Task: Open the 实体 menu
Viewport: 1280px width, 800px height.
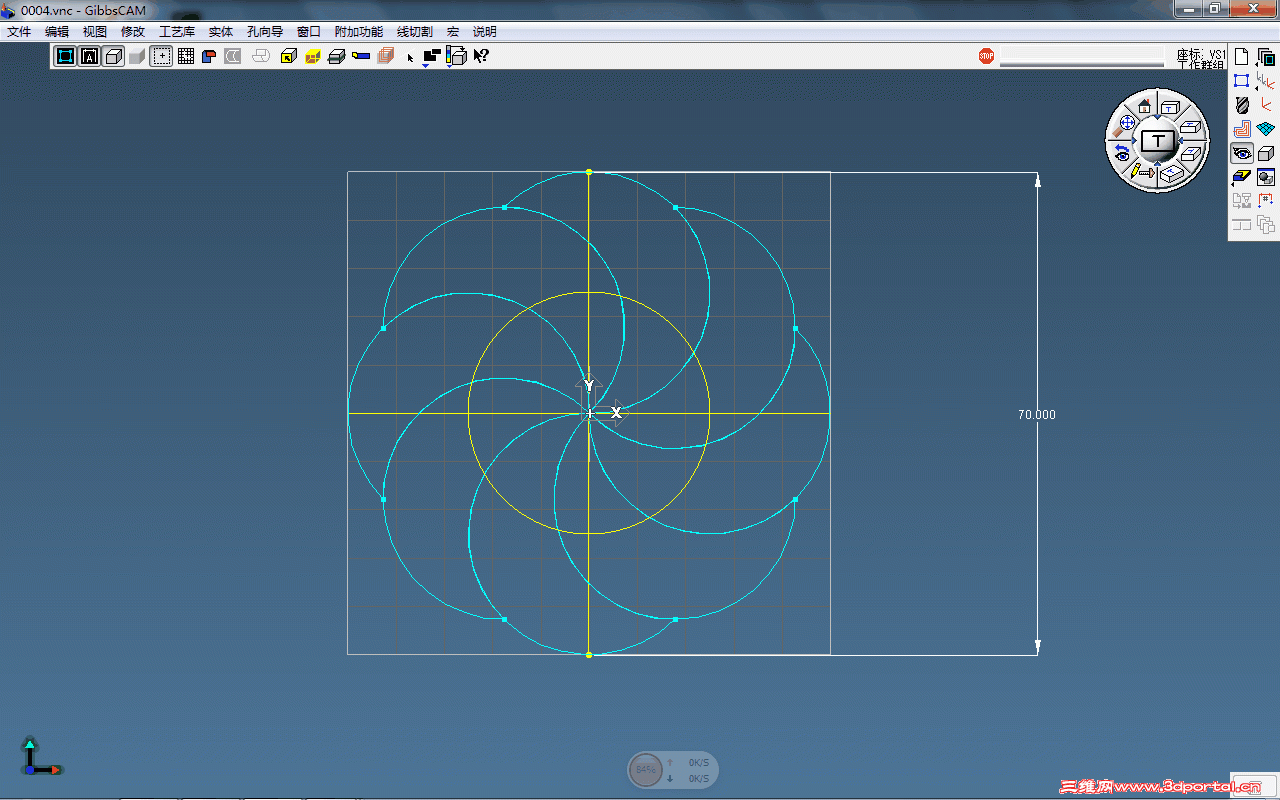Action: pyautogui.click(x=221, y=32)
